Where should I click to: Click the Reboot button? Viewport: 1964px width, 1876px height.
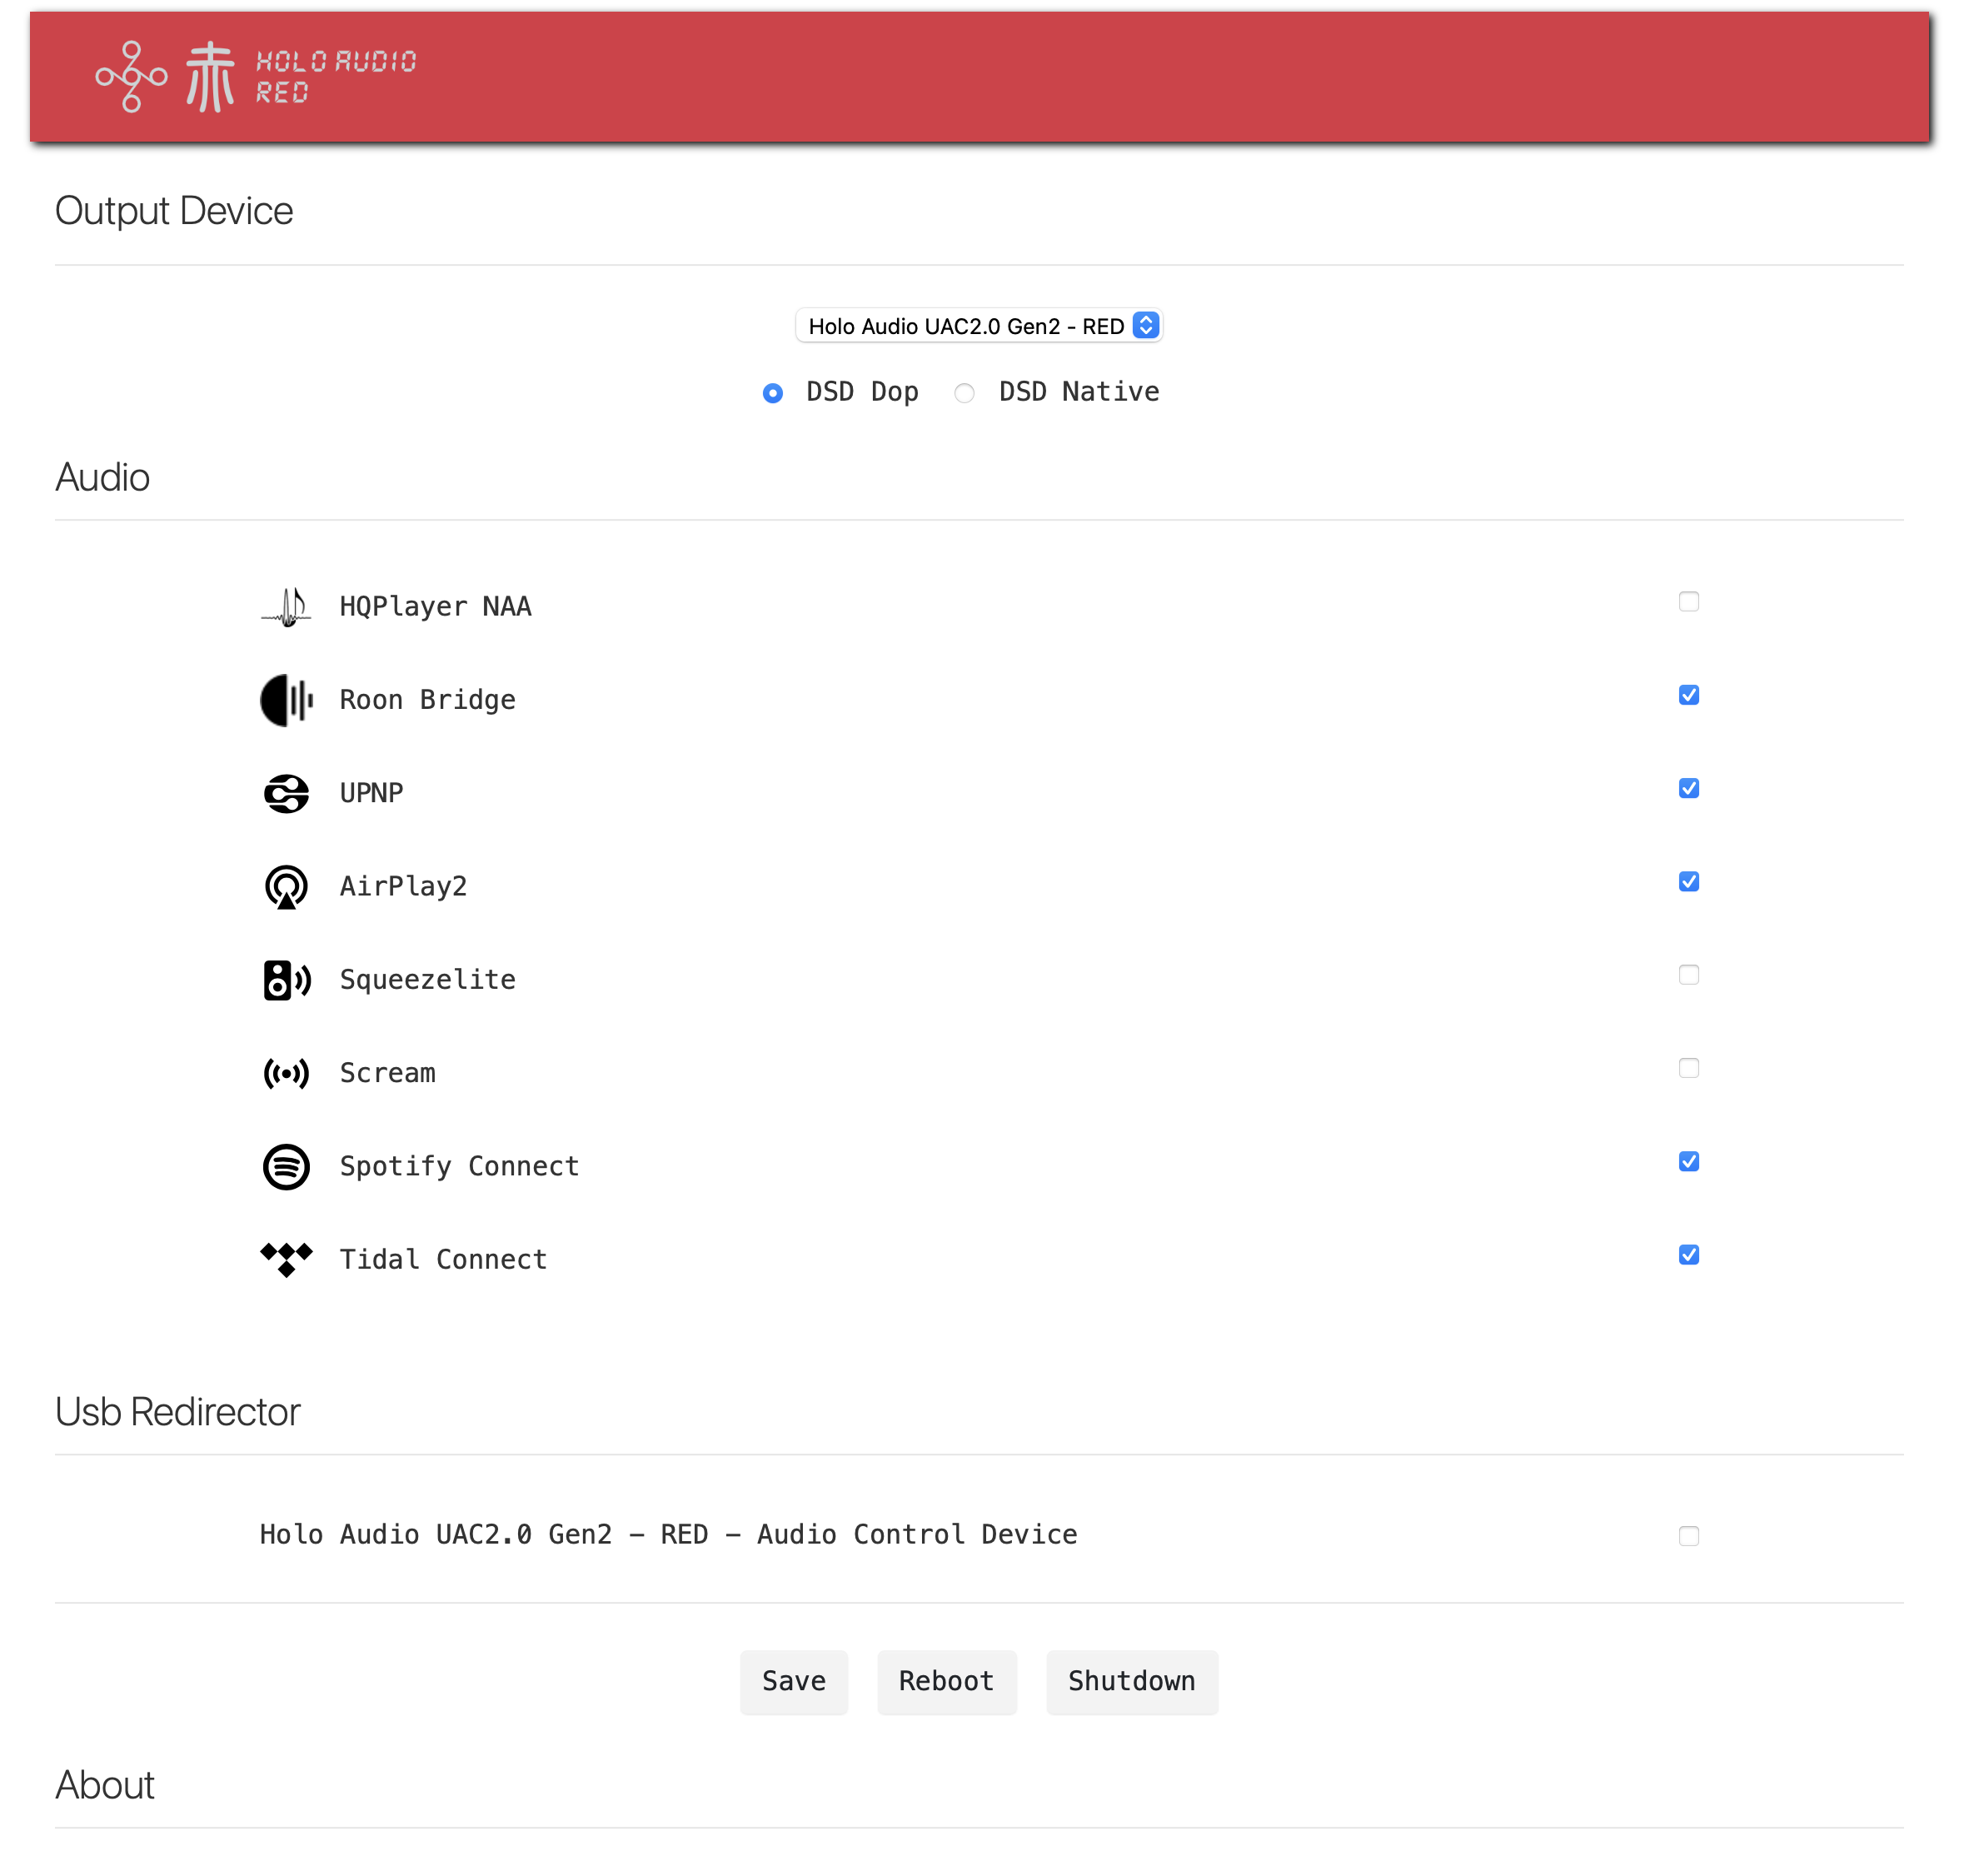click(x=946, y=1681)
